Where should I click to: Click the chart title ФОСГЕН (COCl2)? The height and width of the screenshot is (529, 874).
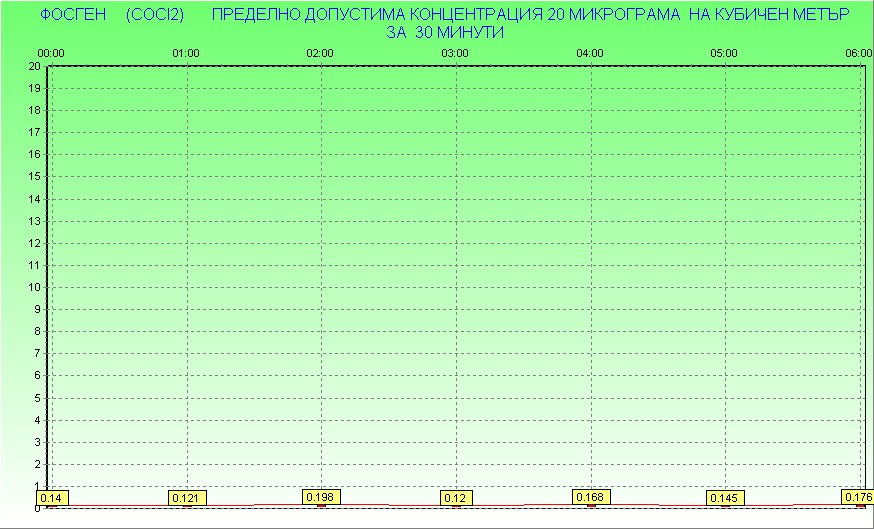point(112,16)
